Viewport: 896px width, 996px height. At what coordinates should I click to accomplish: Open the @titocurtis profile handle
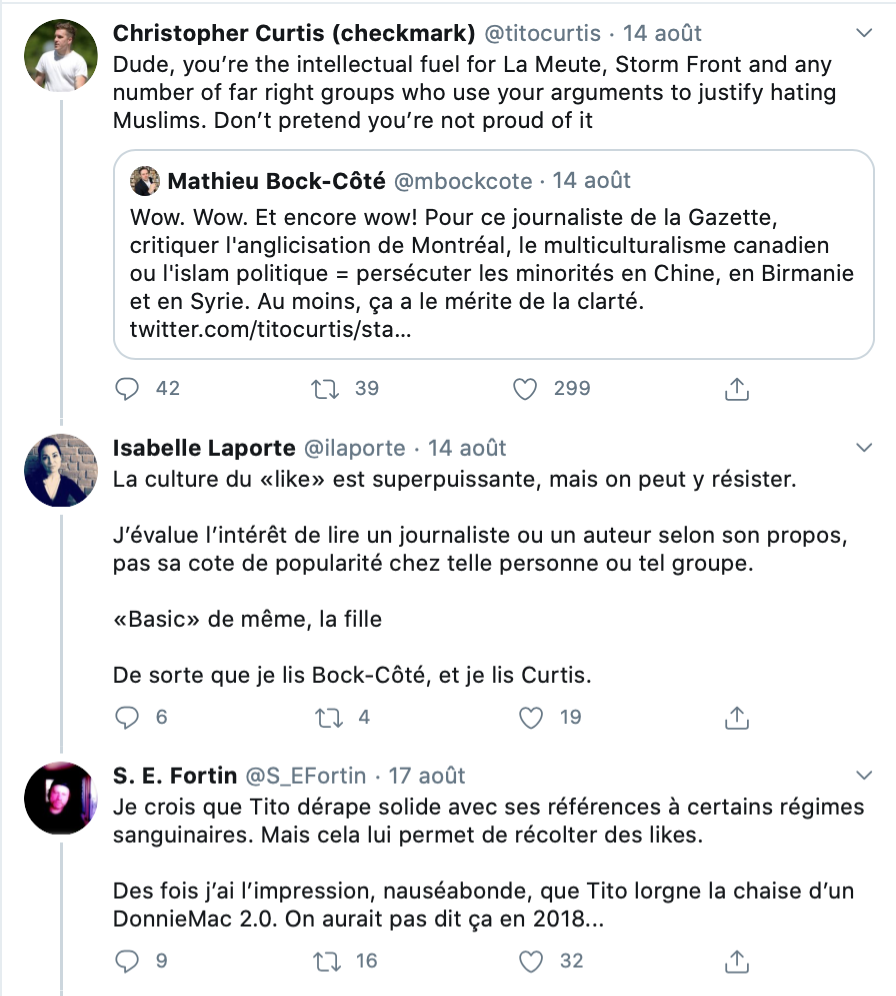543,33
